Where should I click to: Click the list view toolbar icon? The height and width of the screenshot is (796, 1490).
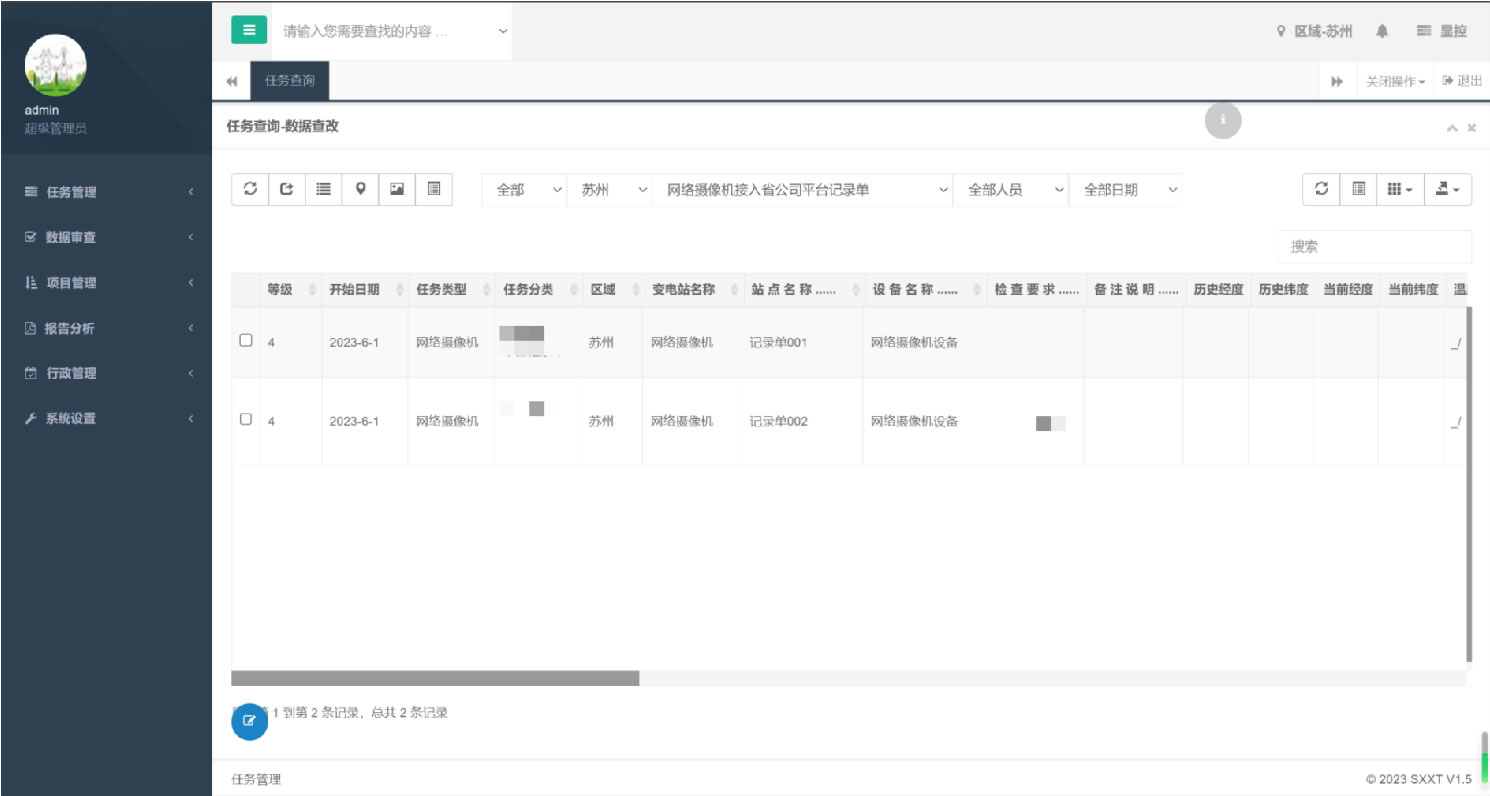[x=323, y=189]
